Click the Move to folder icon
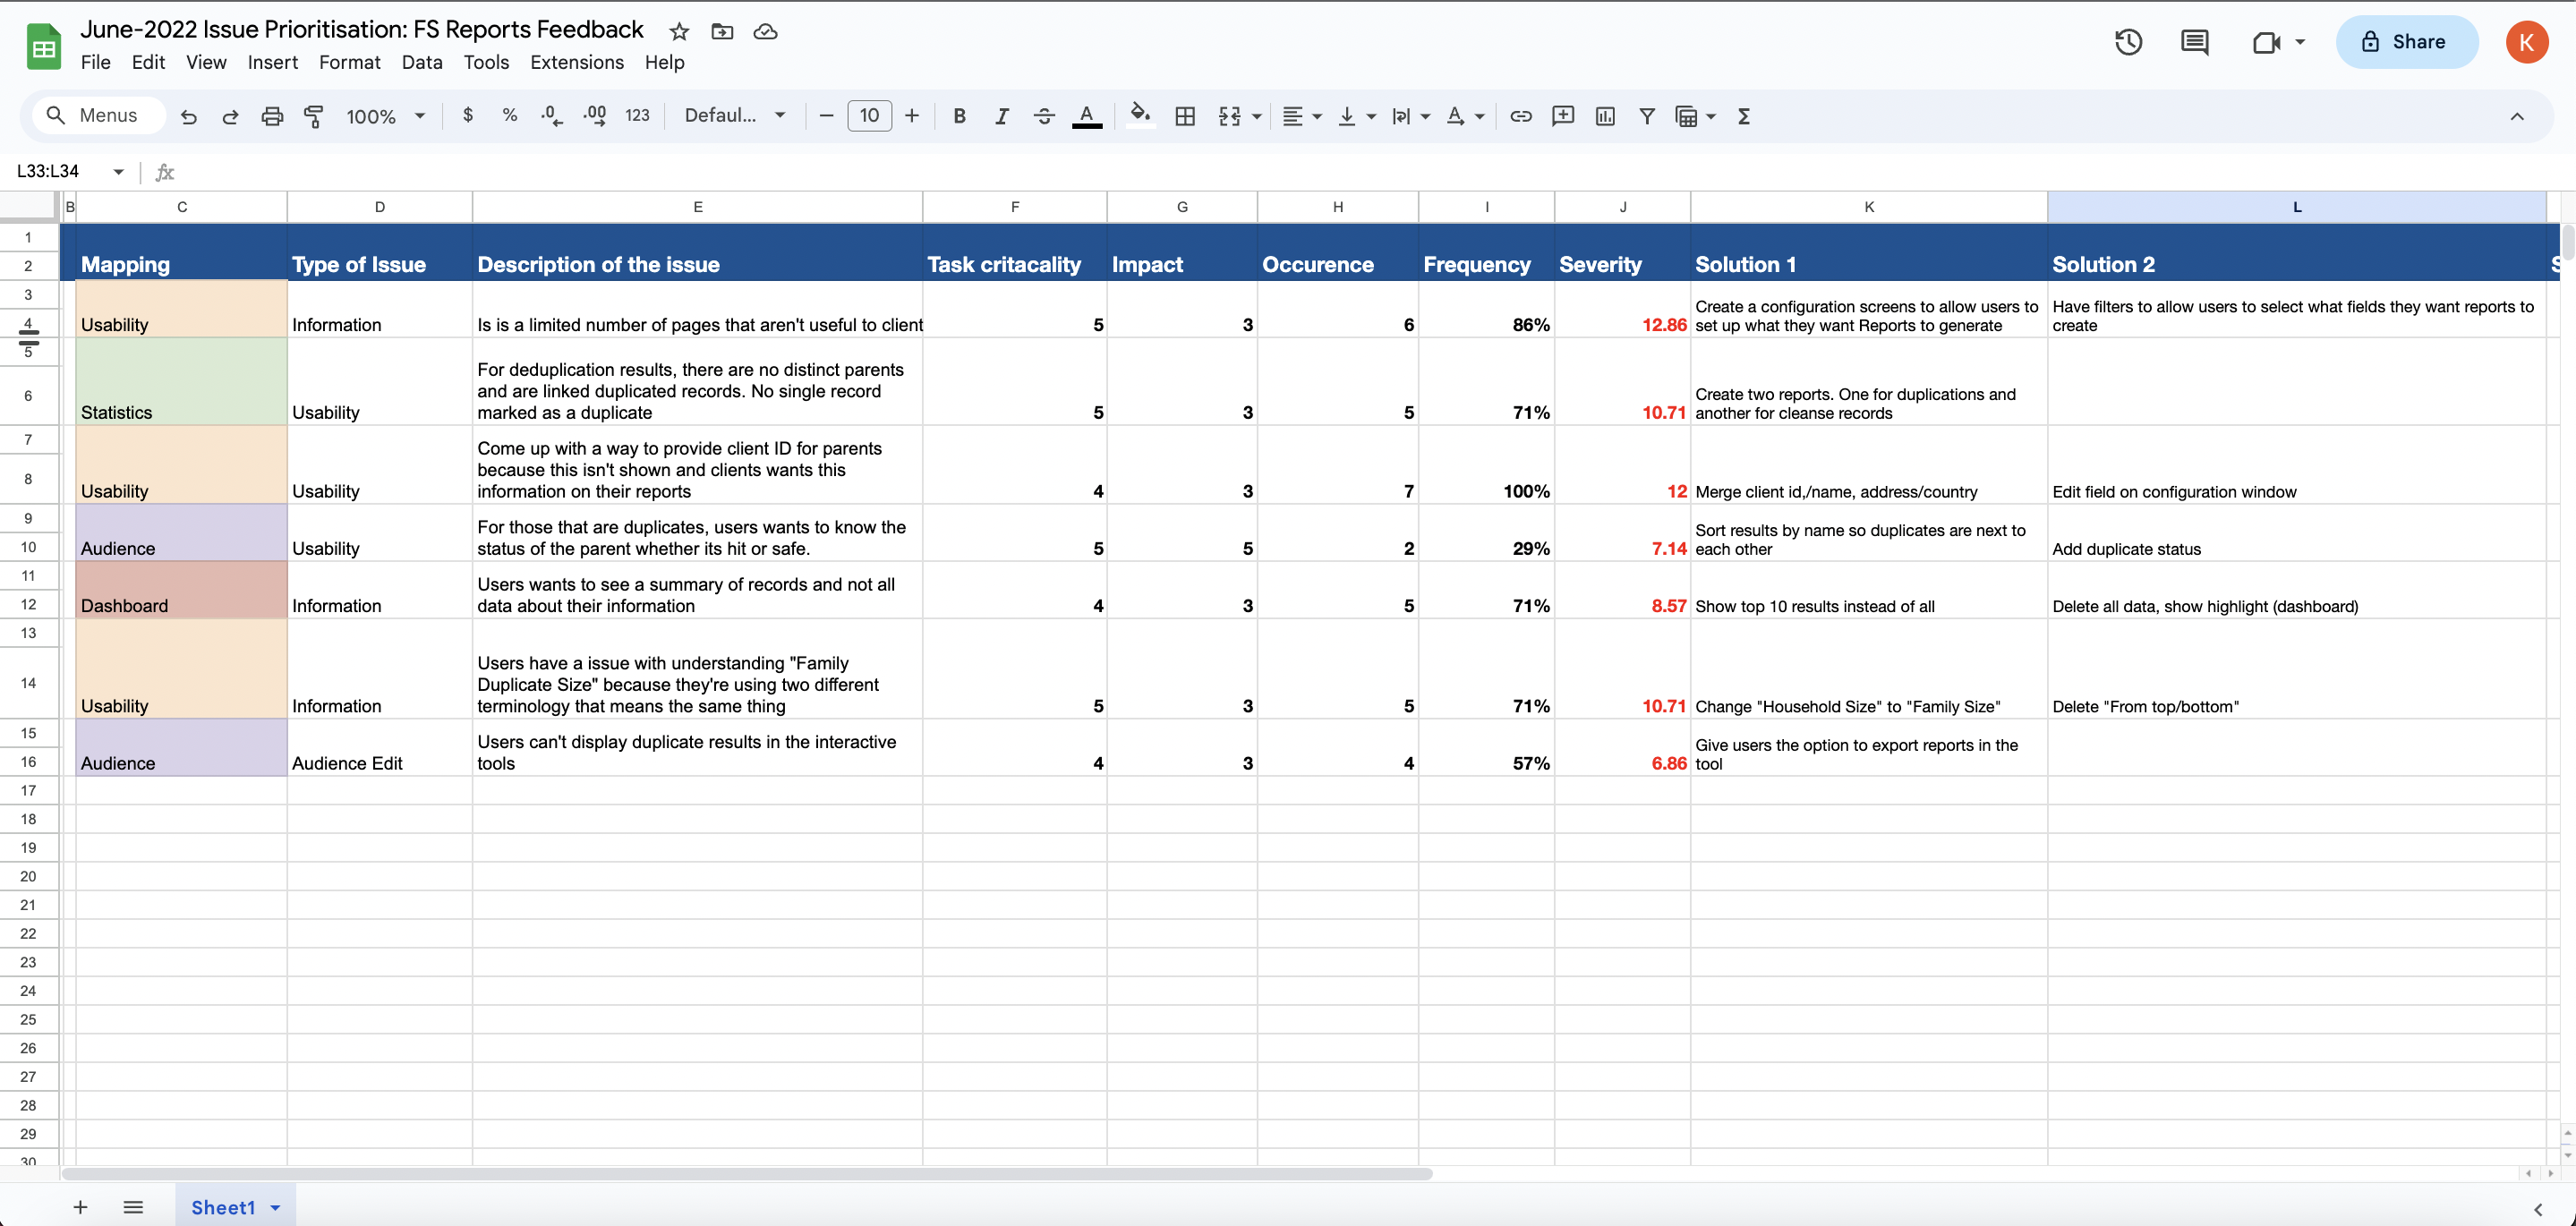The height and width of the screenshot is (1226, 2576). pyautogui.click(x=722, y=31)
